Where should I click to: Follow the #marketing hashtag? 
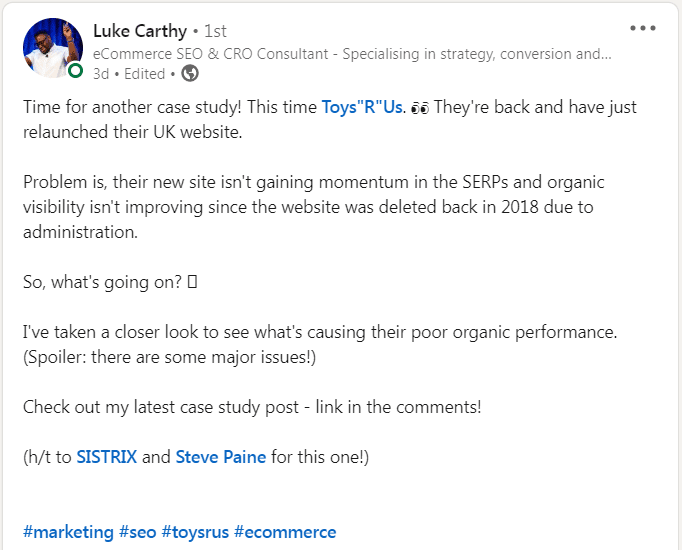[68, 532]
